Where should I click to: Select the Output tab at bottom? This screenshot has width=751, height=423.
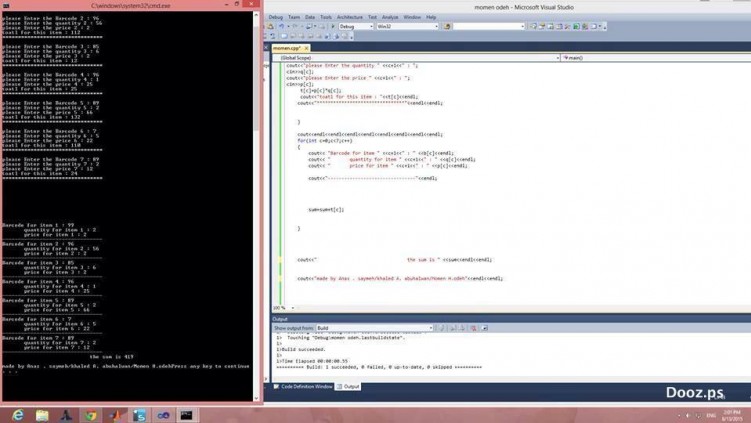pyautogui.click(x=348, y=386)
